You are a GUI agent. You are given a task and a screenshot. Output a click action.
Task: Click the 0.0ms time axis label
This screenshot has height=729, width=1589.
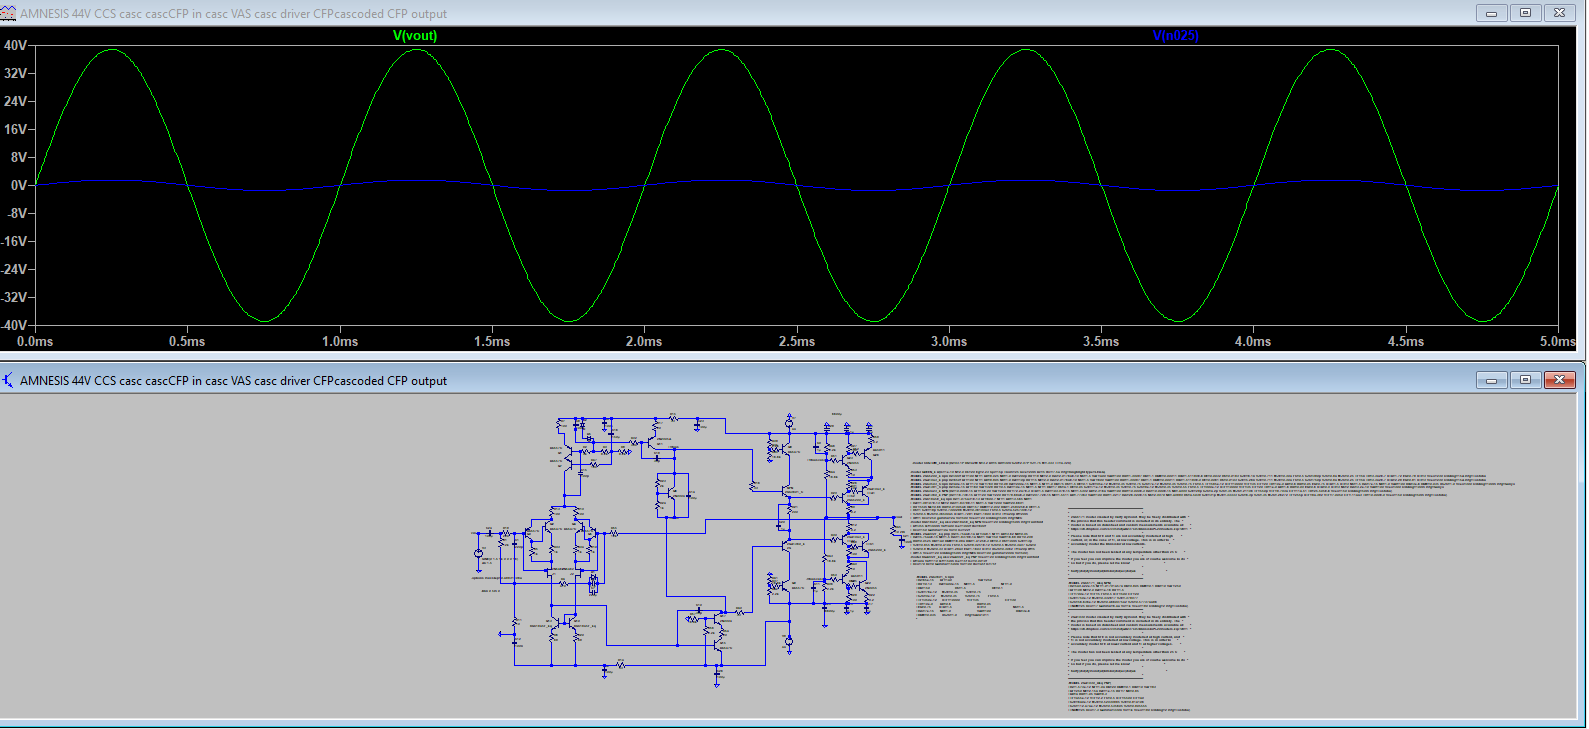click(35, 341)
